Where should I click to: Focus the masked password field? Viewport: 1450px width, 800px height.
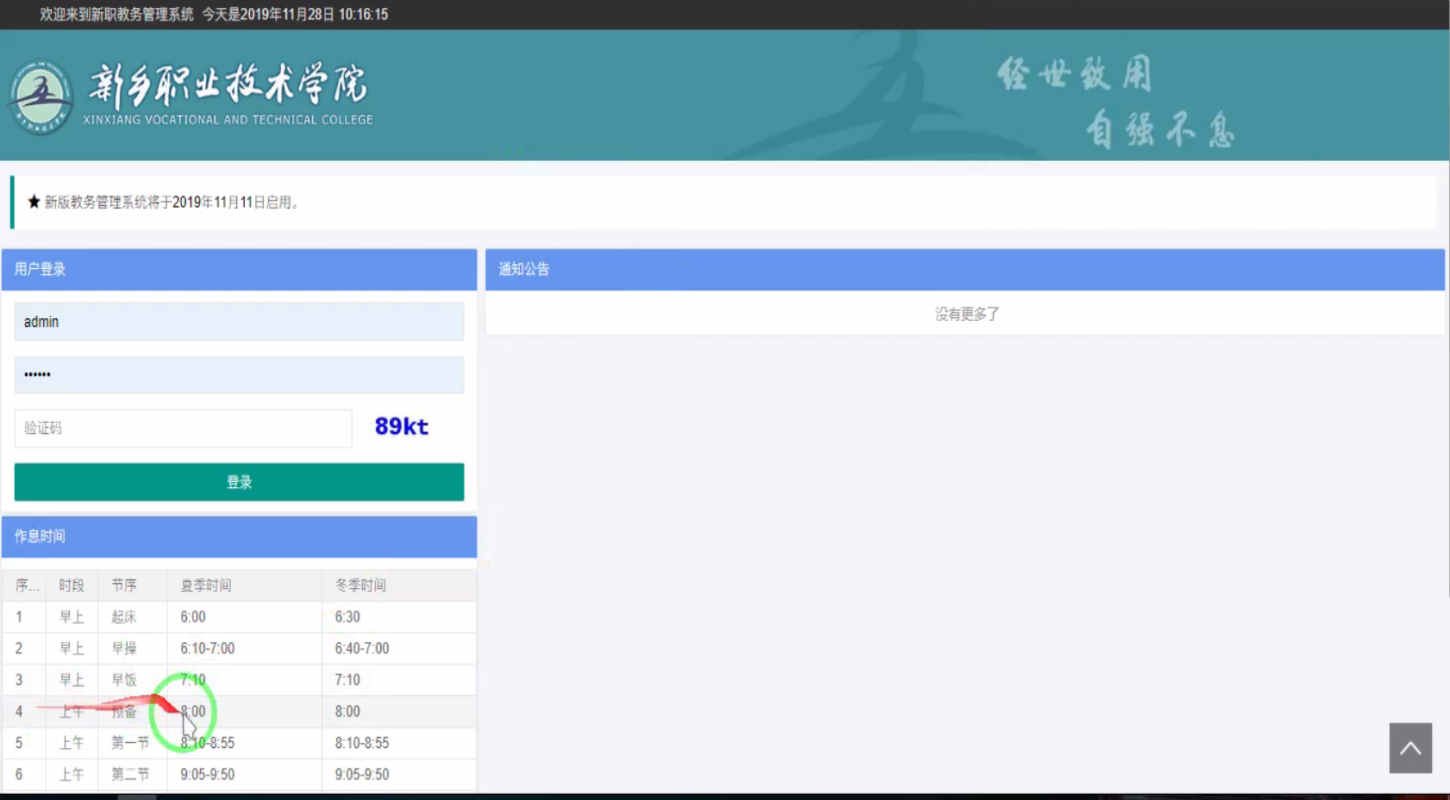coord(239,375)
